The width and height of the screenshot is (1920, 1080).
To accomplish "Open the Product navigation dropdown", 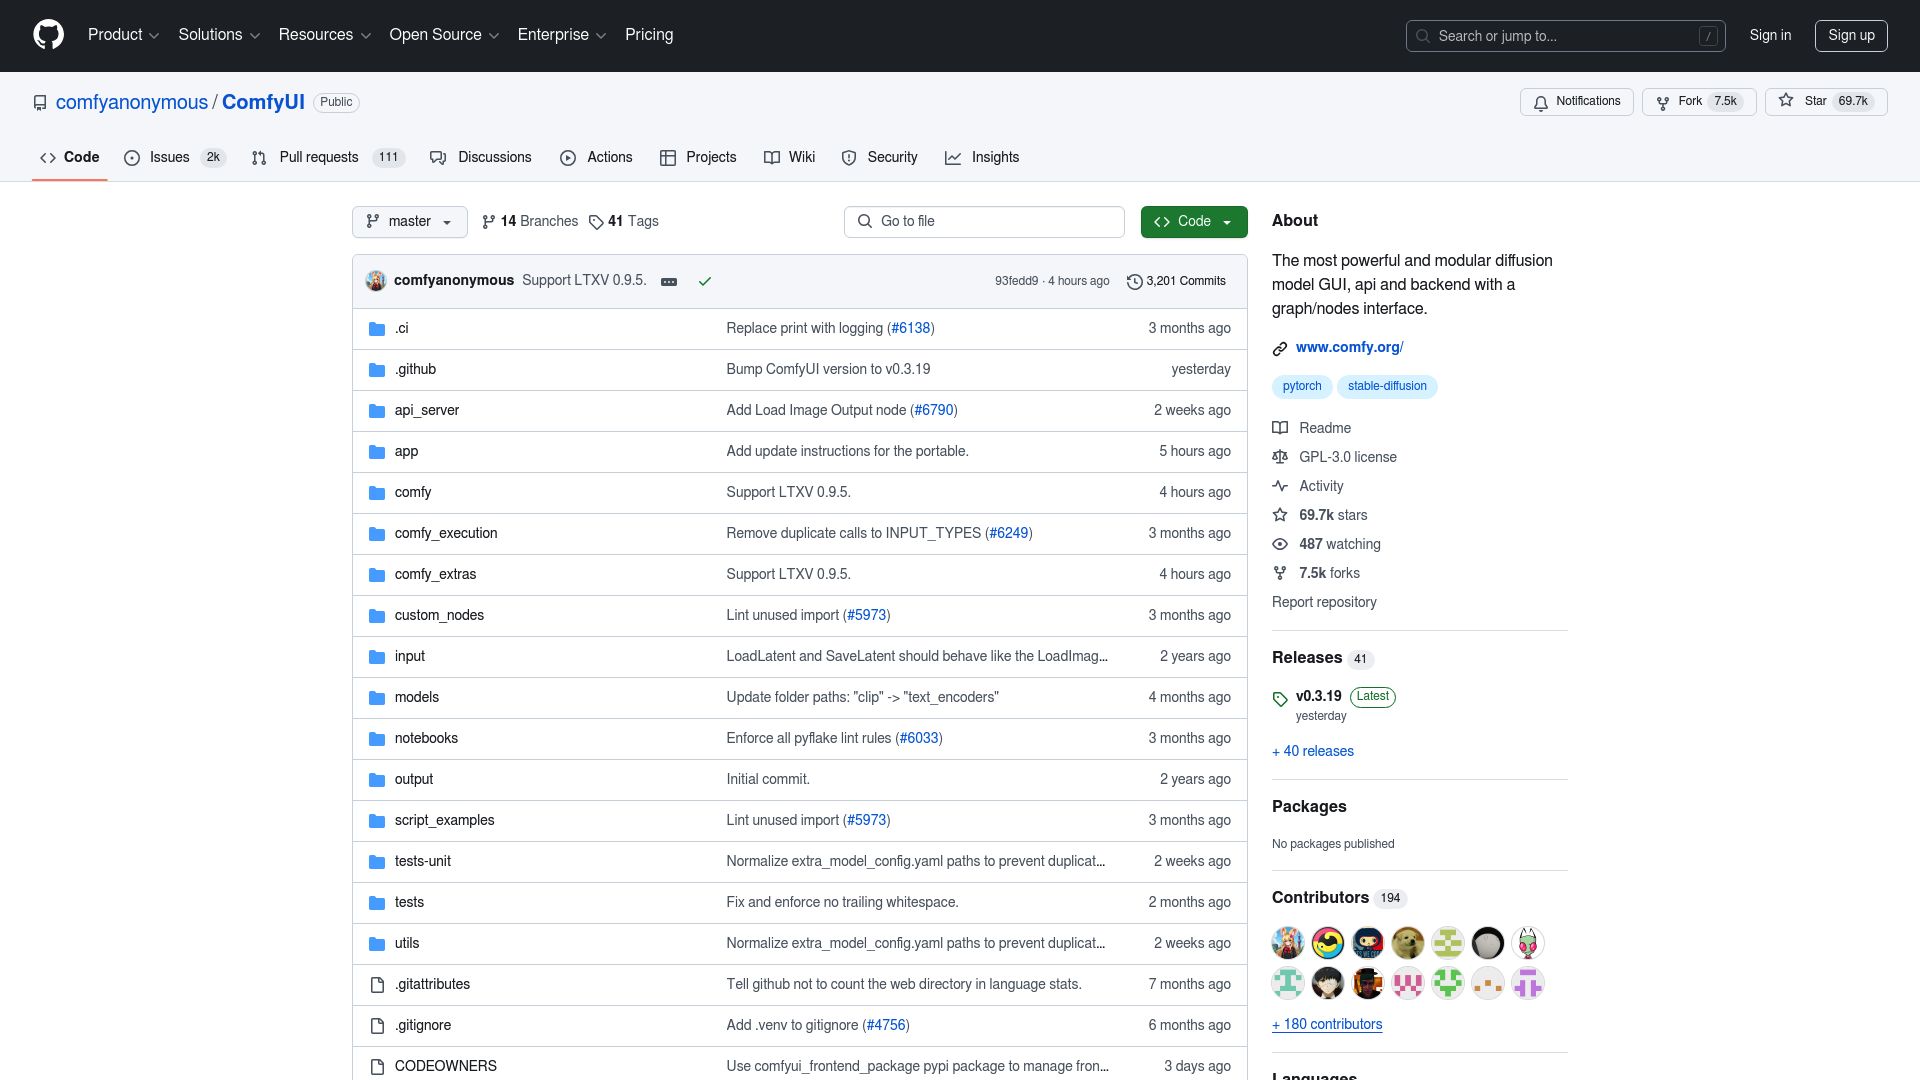I will coord(123,35).
